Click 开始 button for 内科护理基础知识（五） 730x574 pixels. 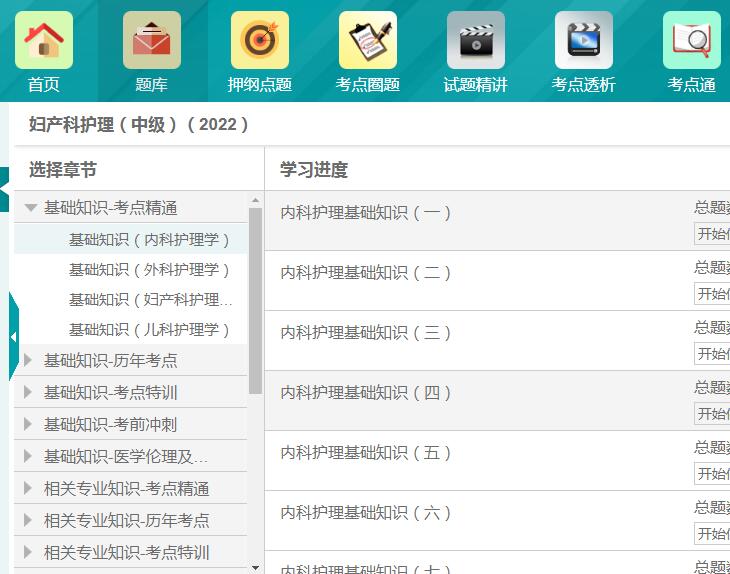coord(712,473)
